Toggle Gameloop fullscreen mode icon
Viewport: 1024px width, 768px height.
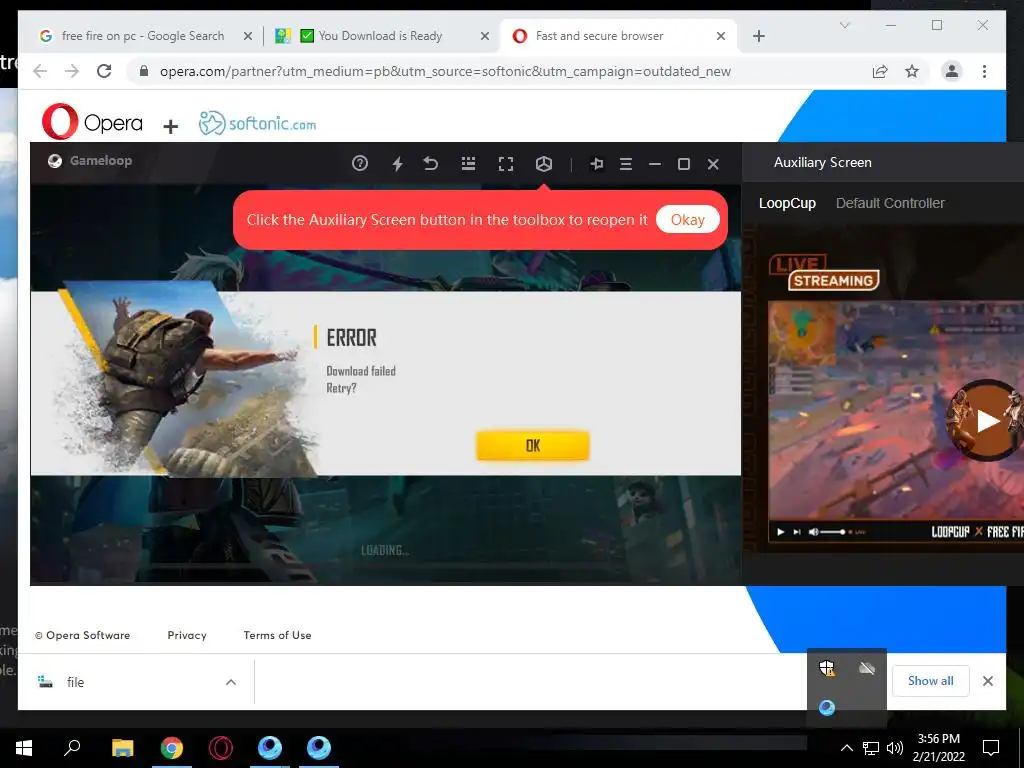pos(505,163)
